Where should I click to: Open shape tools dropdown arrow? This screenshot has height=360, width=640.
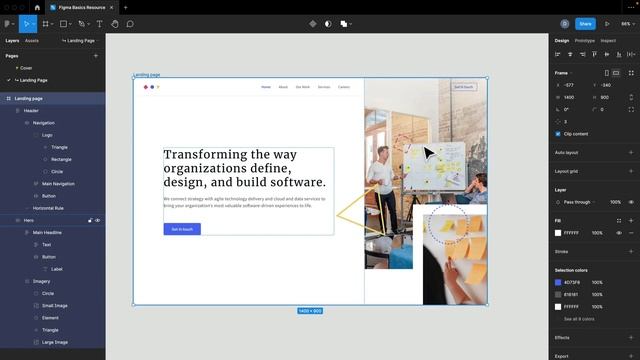pyautogui.click(x=70, y=24)
